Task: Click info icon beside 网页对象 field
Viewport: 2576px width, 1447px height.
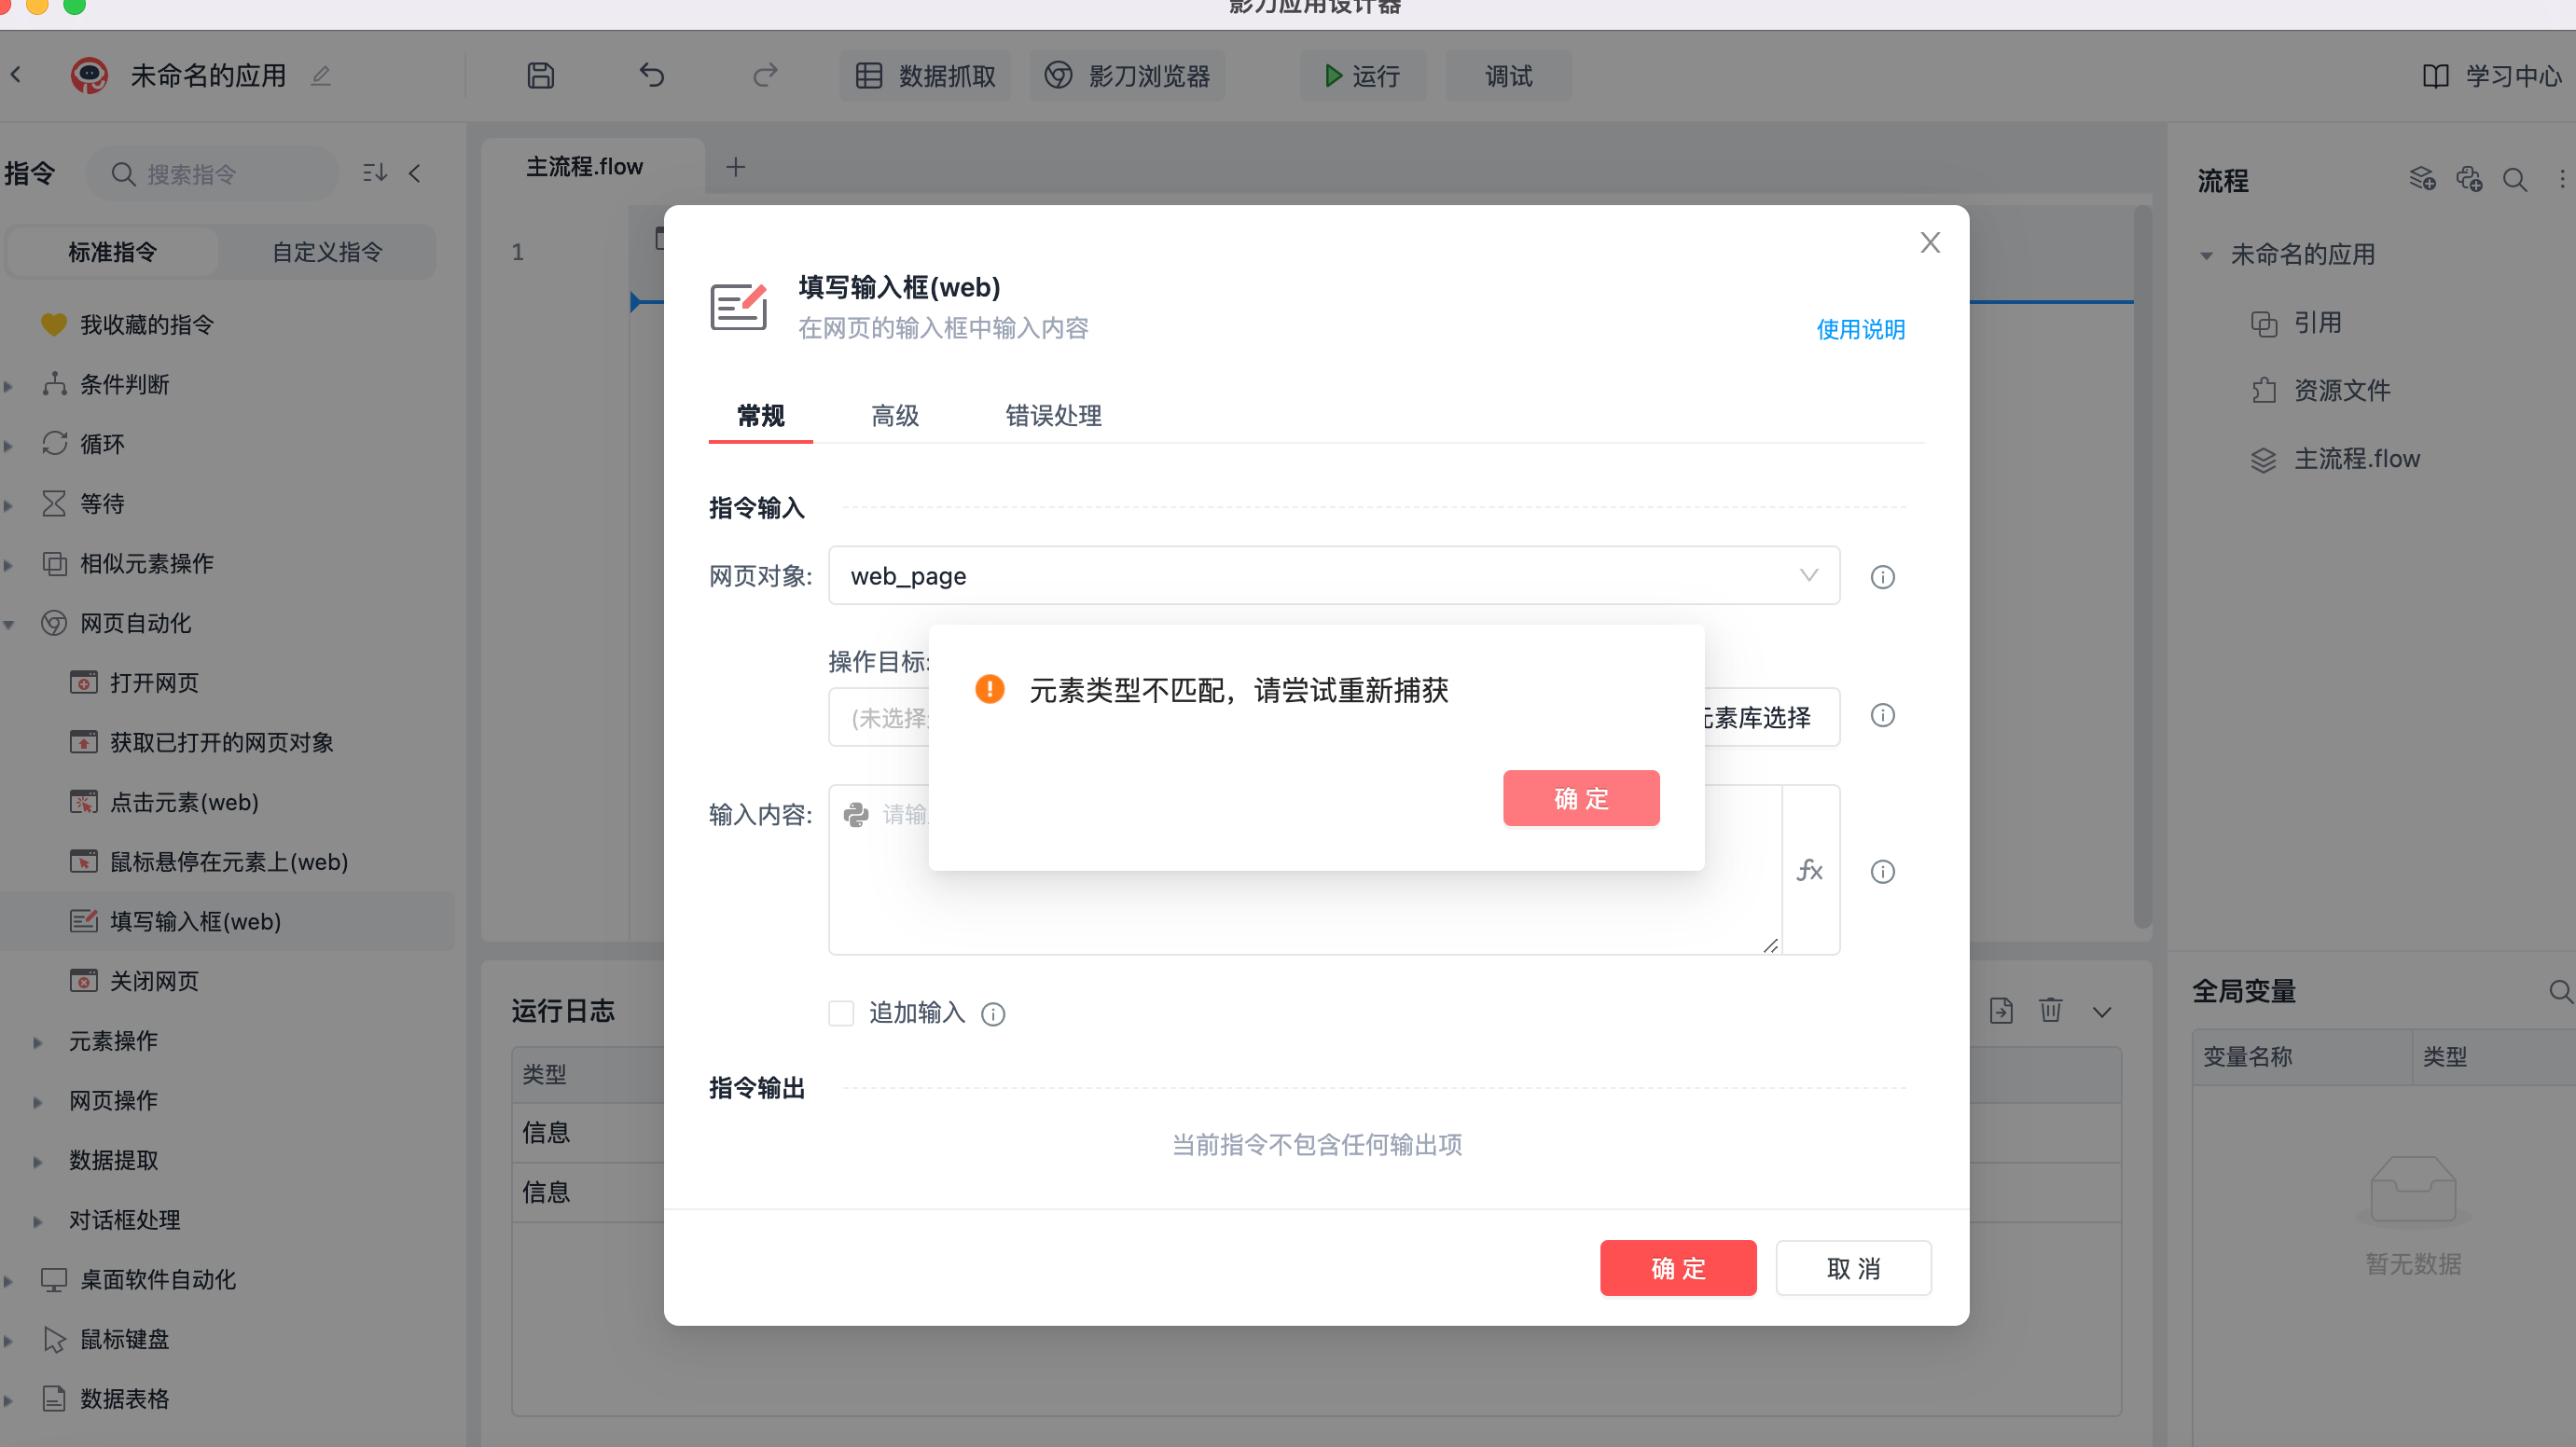Action: (1882, 577)
